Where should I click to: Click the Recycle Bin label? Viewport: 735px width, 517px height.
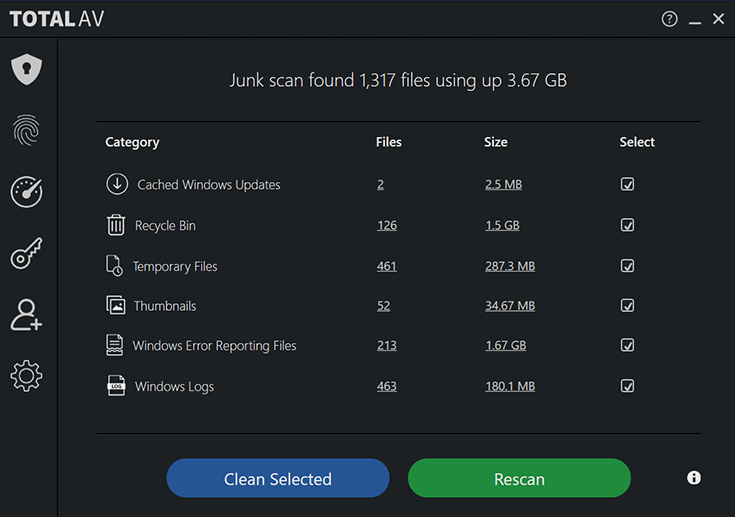tap(165, 225)
